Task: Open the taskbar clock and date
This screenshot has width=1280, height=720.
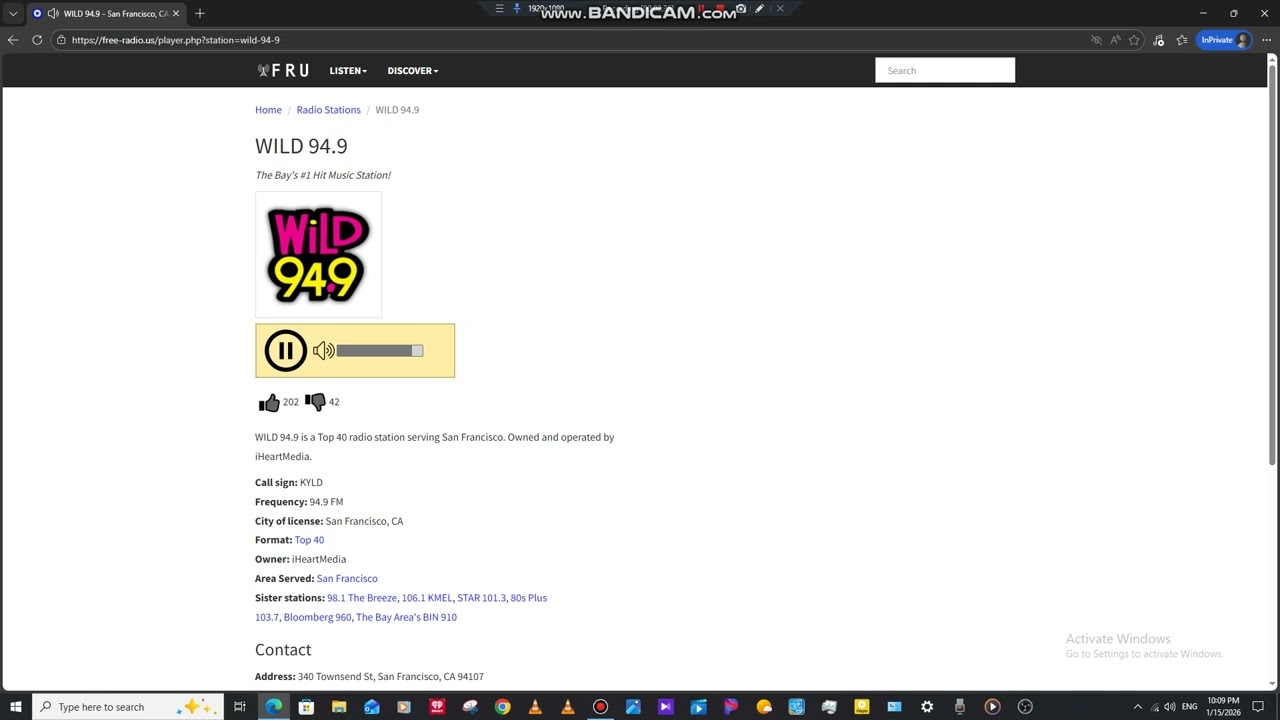Action: coord(1224,707)
